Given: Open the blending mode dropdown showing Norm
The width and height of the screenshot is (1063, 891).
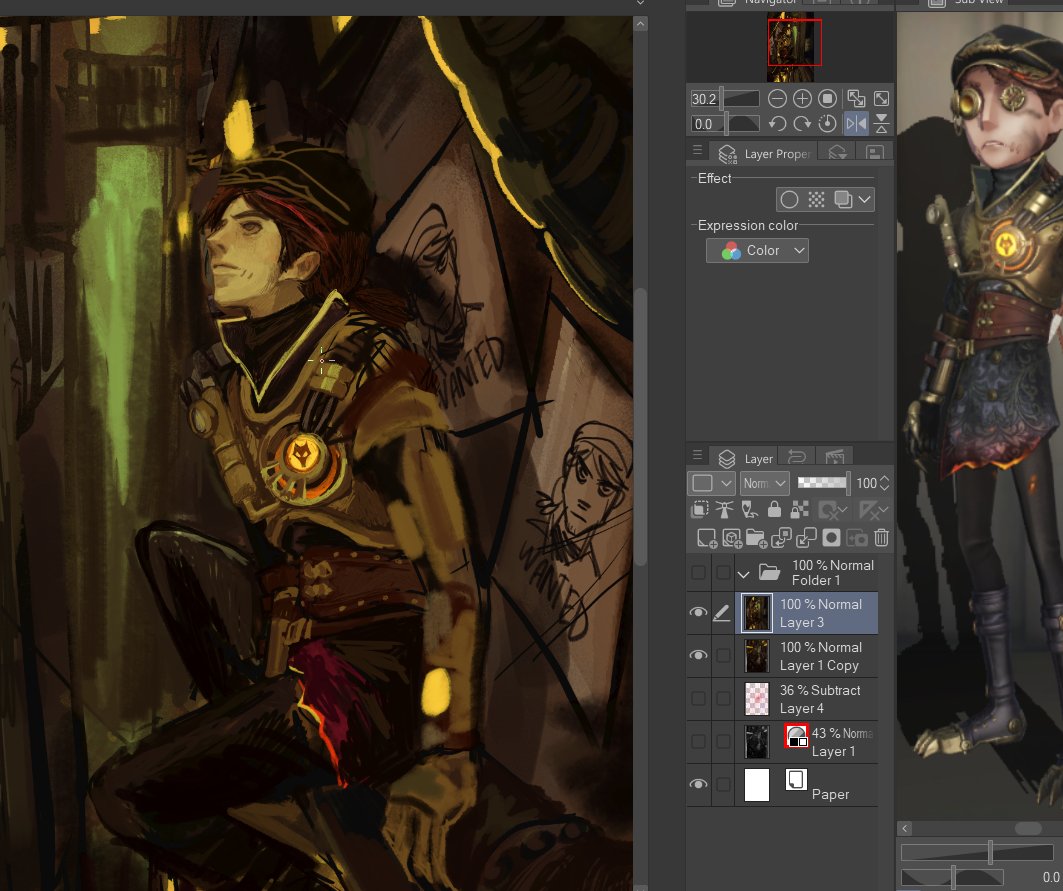Looking at the screenshot, I should (x=765, y=483).
